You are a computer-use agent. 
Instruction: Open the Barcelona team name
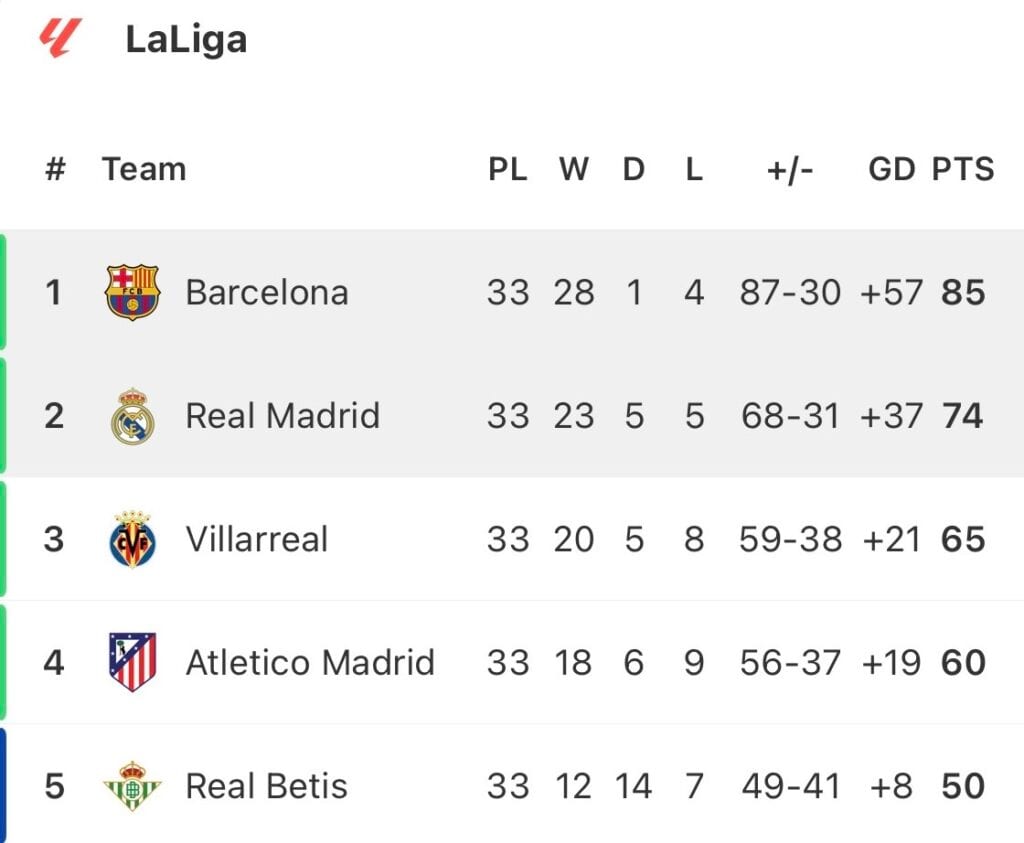pyautogui.click(x=266, y=293)
